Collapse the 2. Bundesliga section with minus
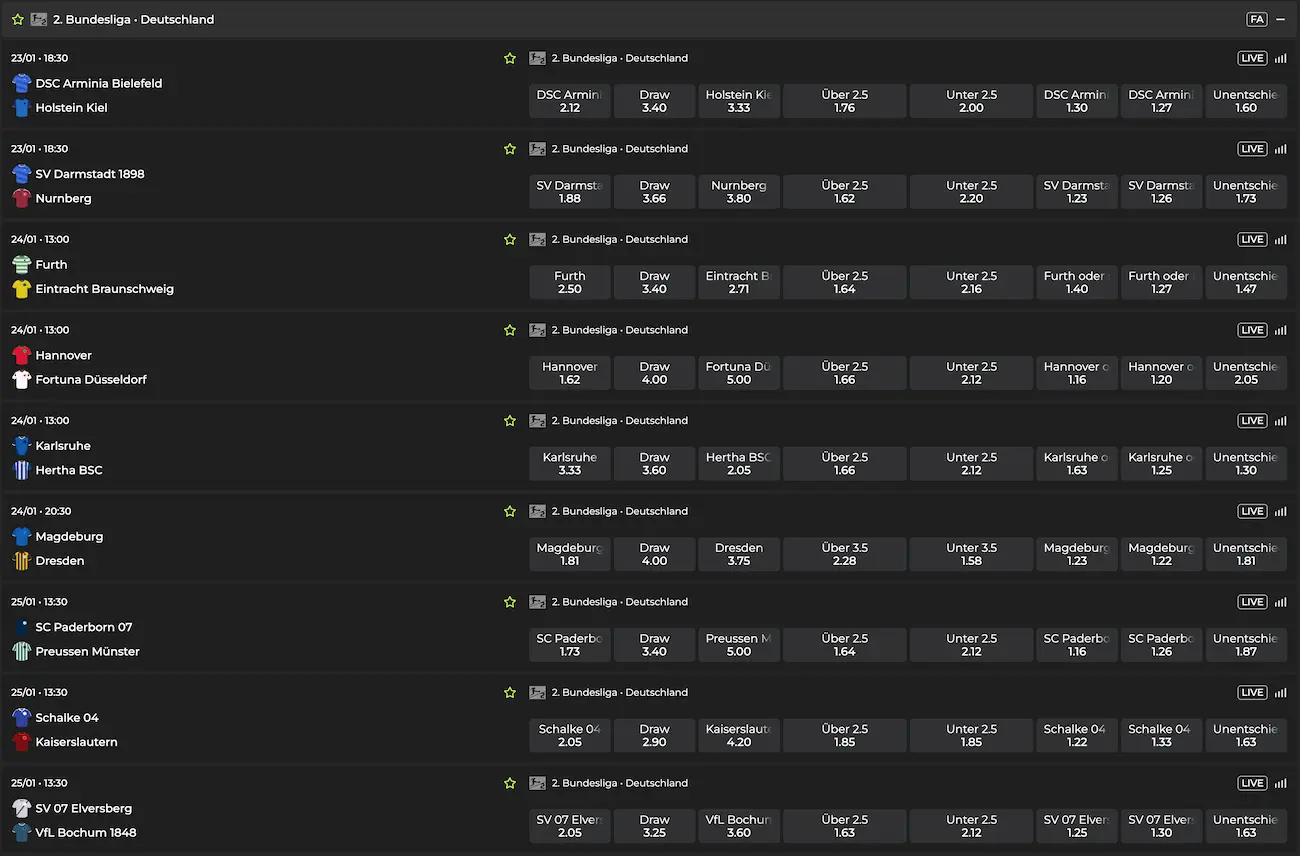The height and width of the screenshot is (856, 1300). coord(1280,19)
